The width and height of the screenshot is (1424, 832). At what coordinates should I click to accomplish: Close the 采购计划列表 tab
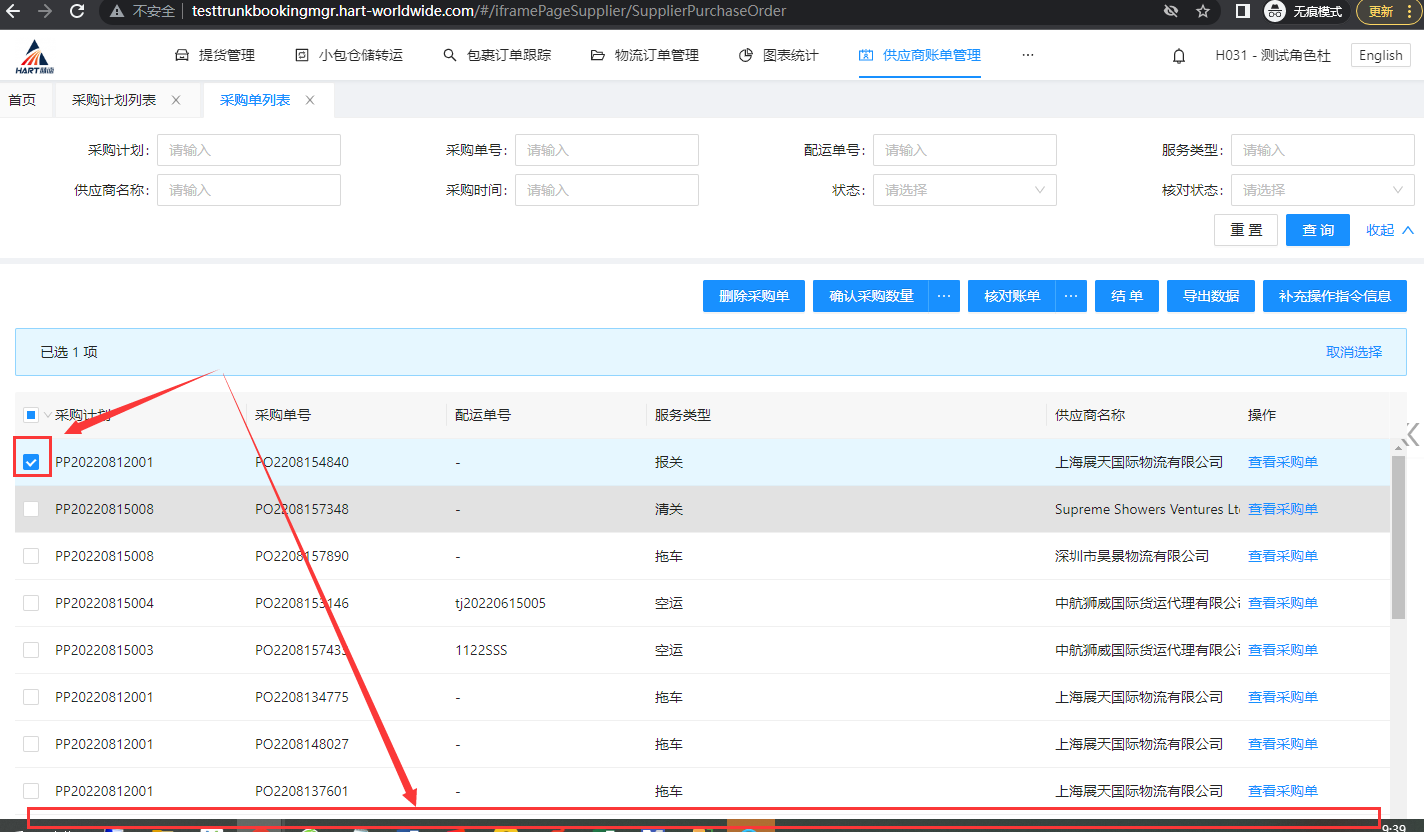point(176,100)
